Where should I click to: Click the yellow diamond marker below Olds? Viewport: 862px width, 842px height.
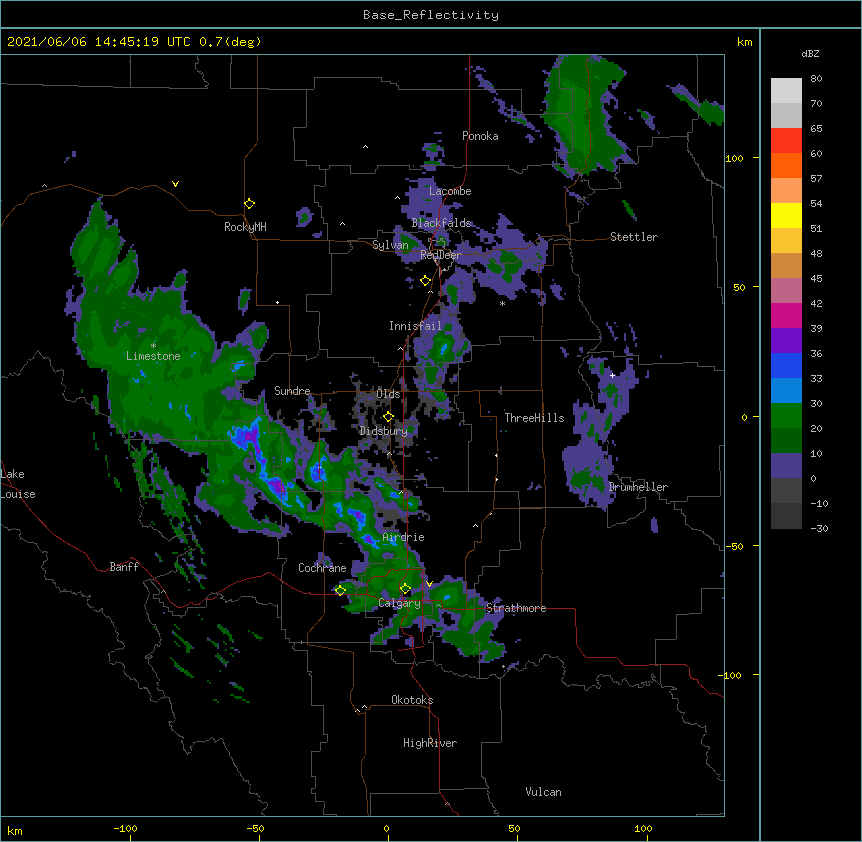pyautogui.click(x=389, y=417)
